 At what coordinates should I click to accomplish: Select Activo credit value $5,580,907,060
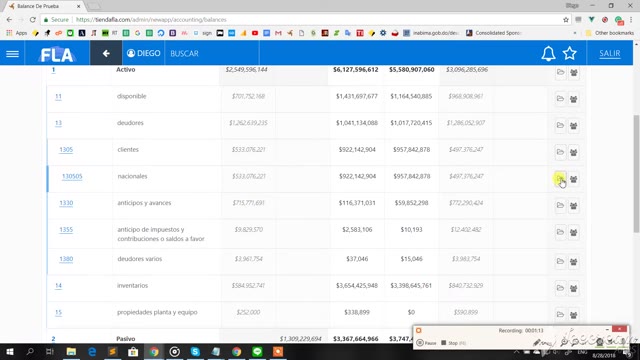(411, 70)
